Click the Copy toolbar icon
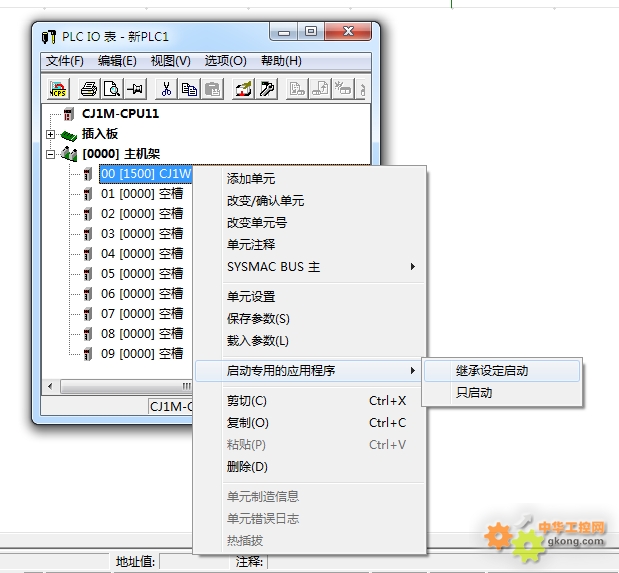Image resolution: width=619 pixels, height=573 pixels. pyautogui.click(x=189, y=89)
